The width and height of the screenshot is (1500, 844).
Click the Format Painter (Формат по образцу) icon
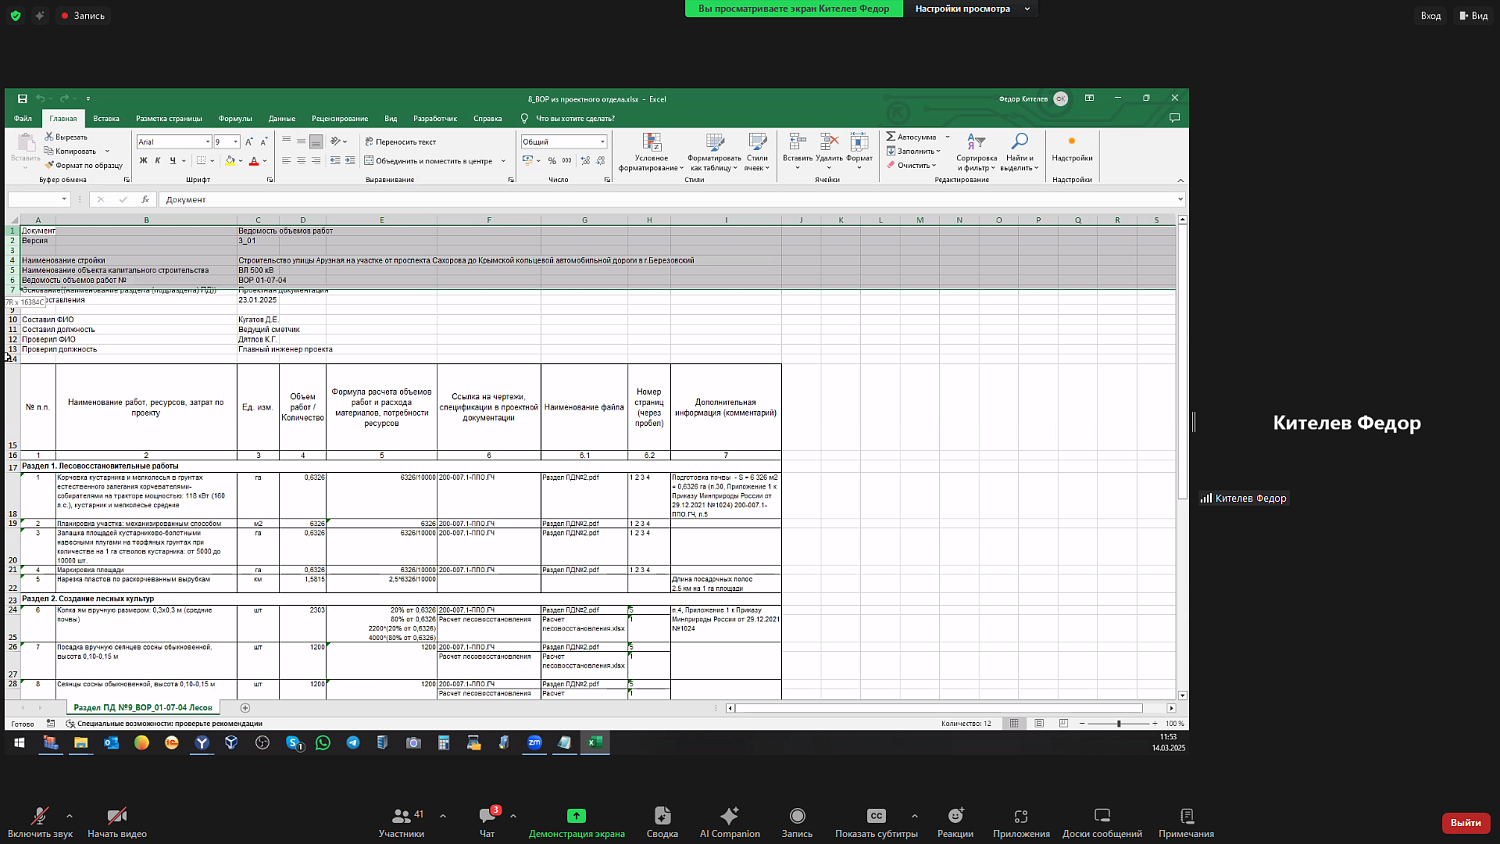tap(49, 166)
